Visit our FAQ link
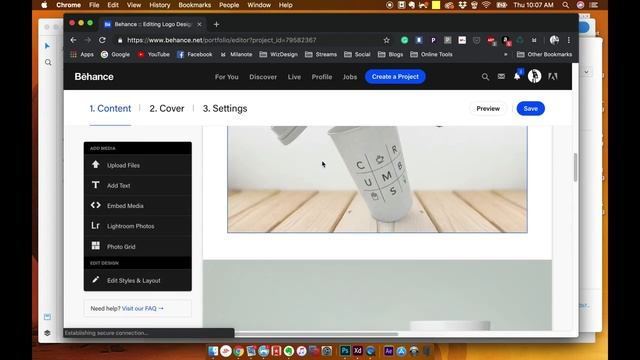 (x=142, y=309)
